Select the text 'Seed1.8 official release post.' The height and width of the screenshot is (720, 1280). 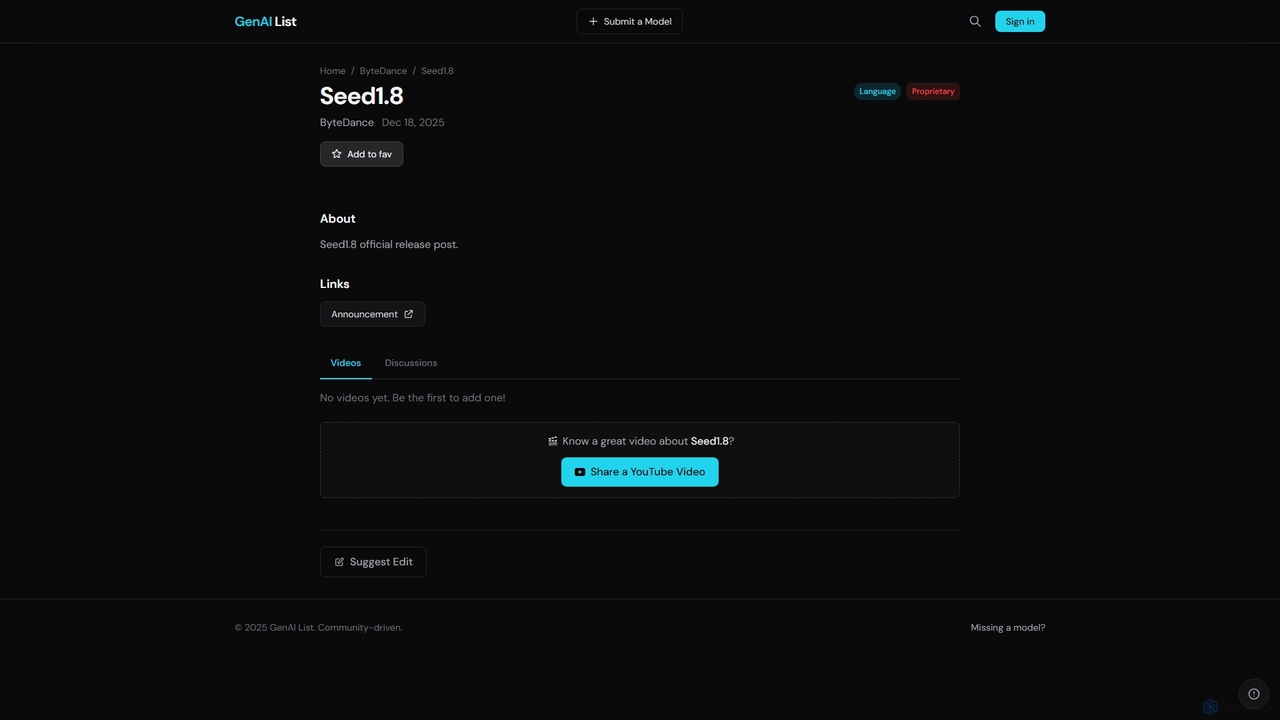tap(389, 244)
